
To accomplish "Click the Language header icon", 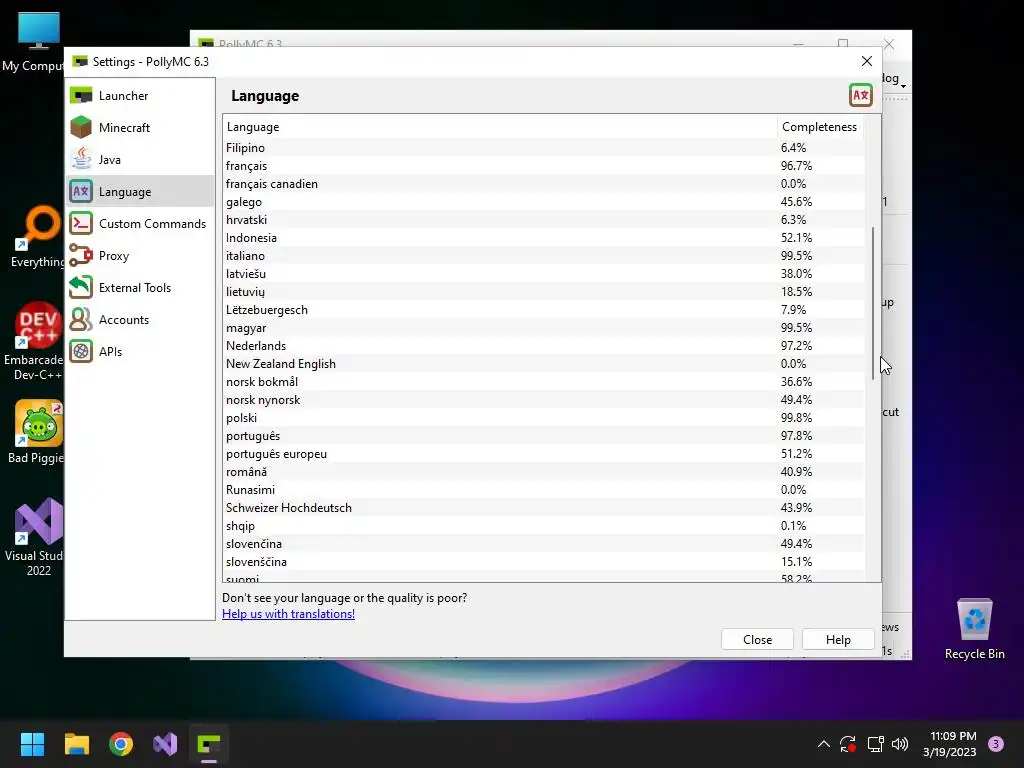I will 861,95.
